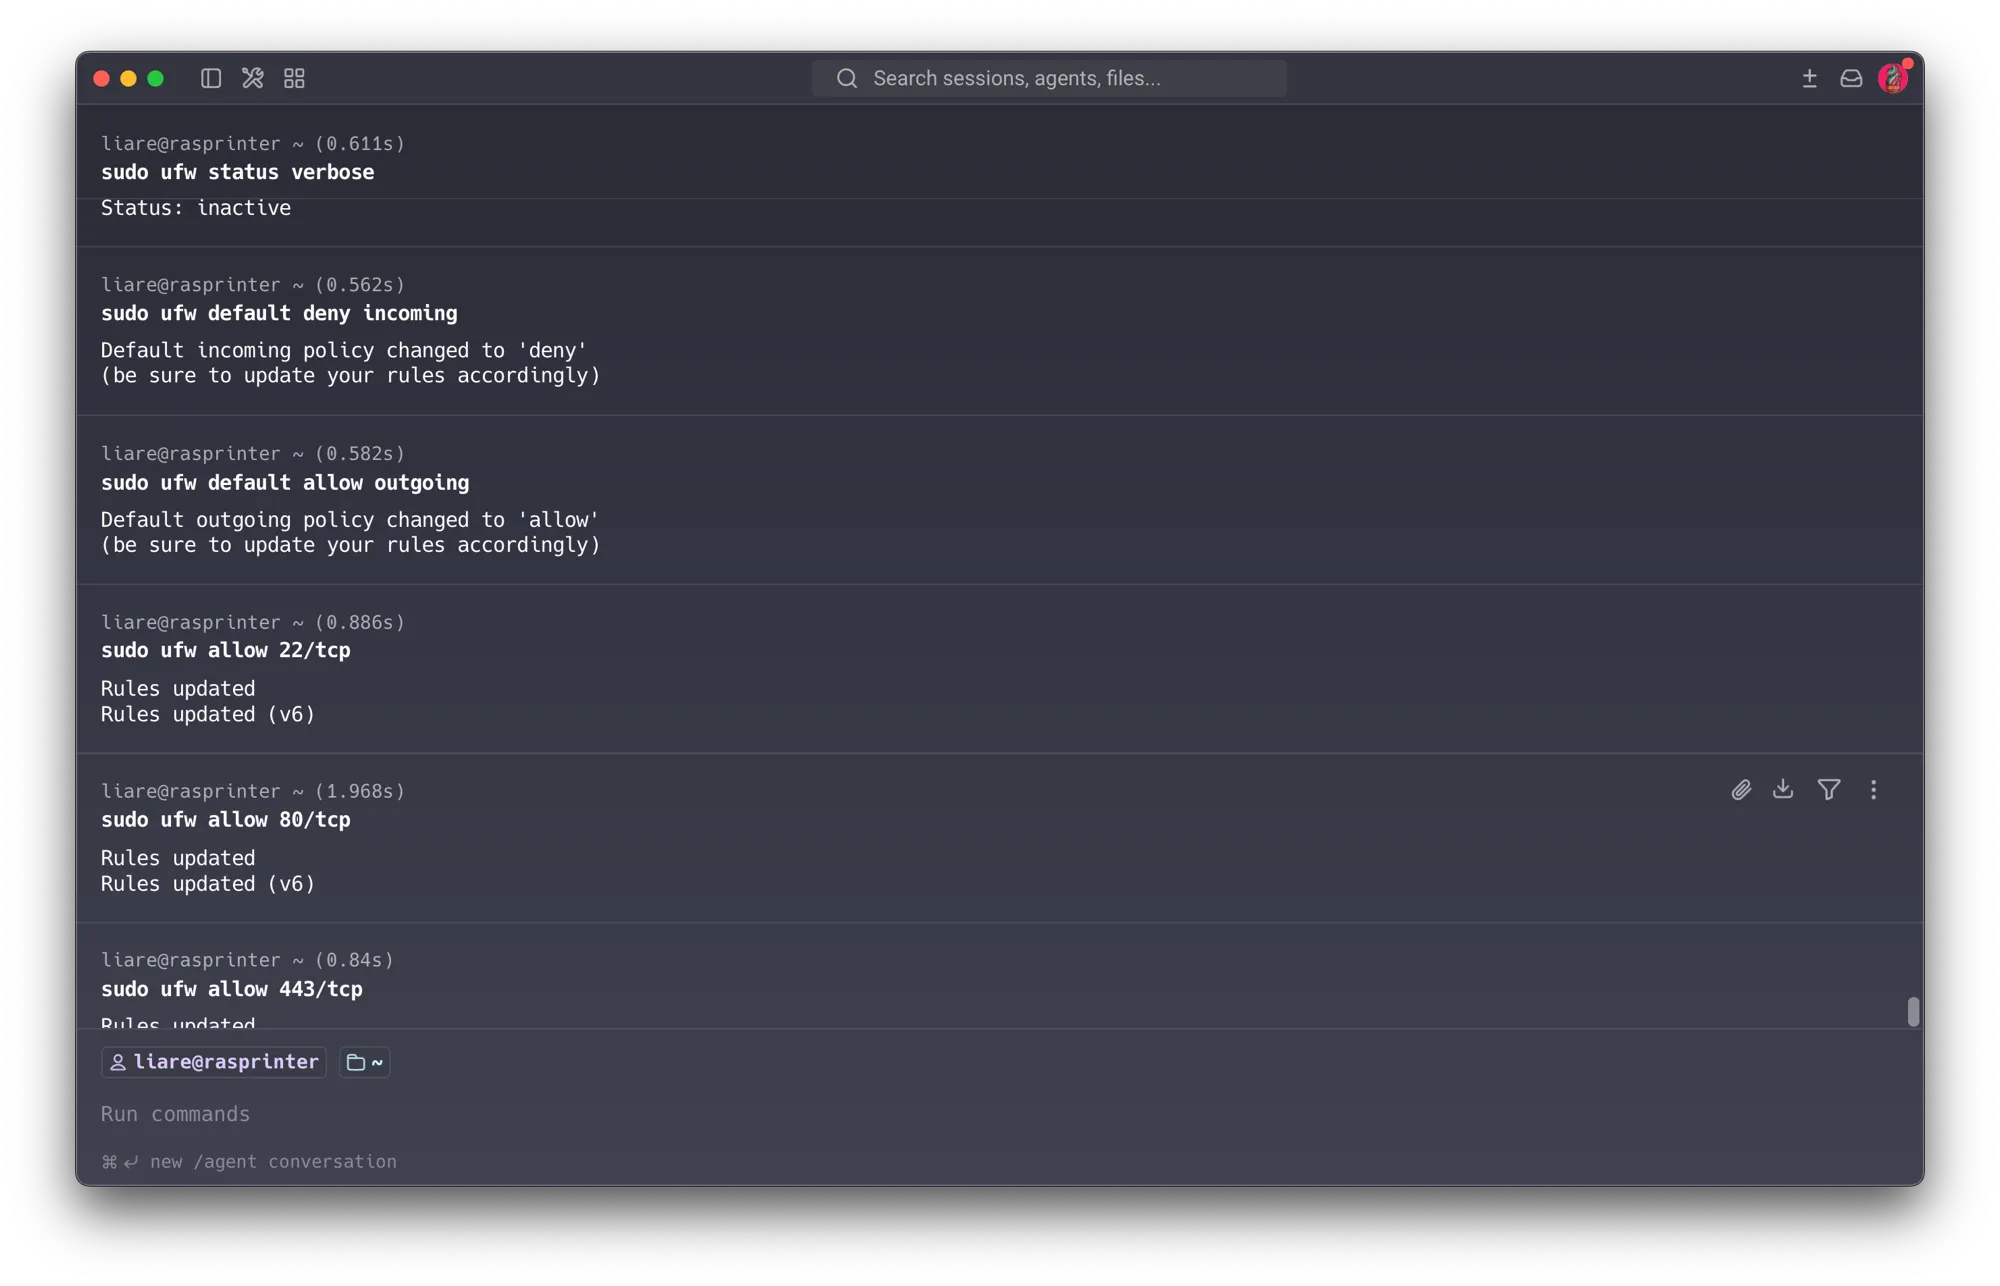Focus the Search sessions, agents, files field

(x=1049, y=78)
